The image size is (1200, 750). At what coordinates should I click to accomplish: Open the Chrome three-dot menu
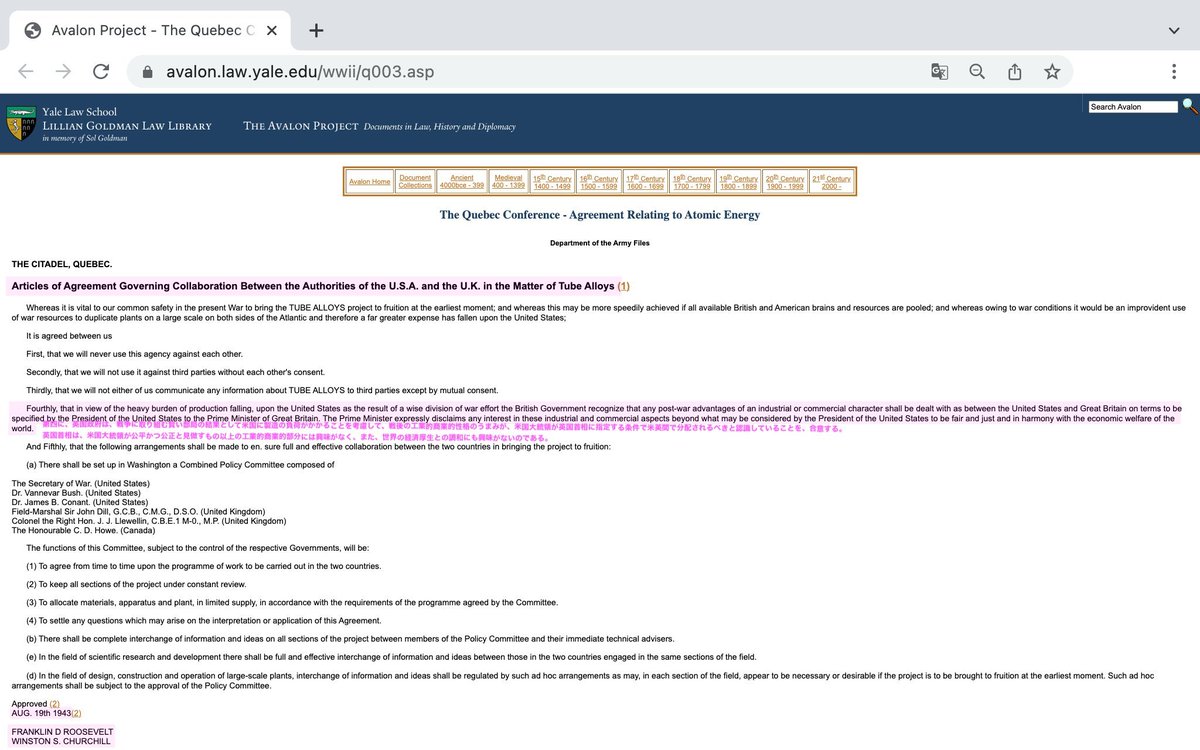pyautogui.click(x=1173, y=72)
